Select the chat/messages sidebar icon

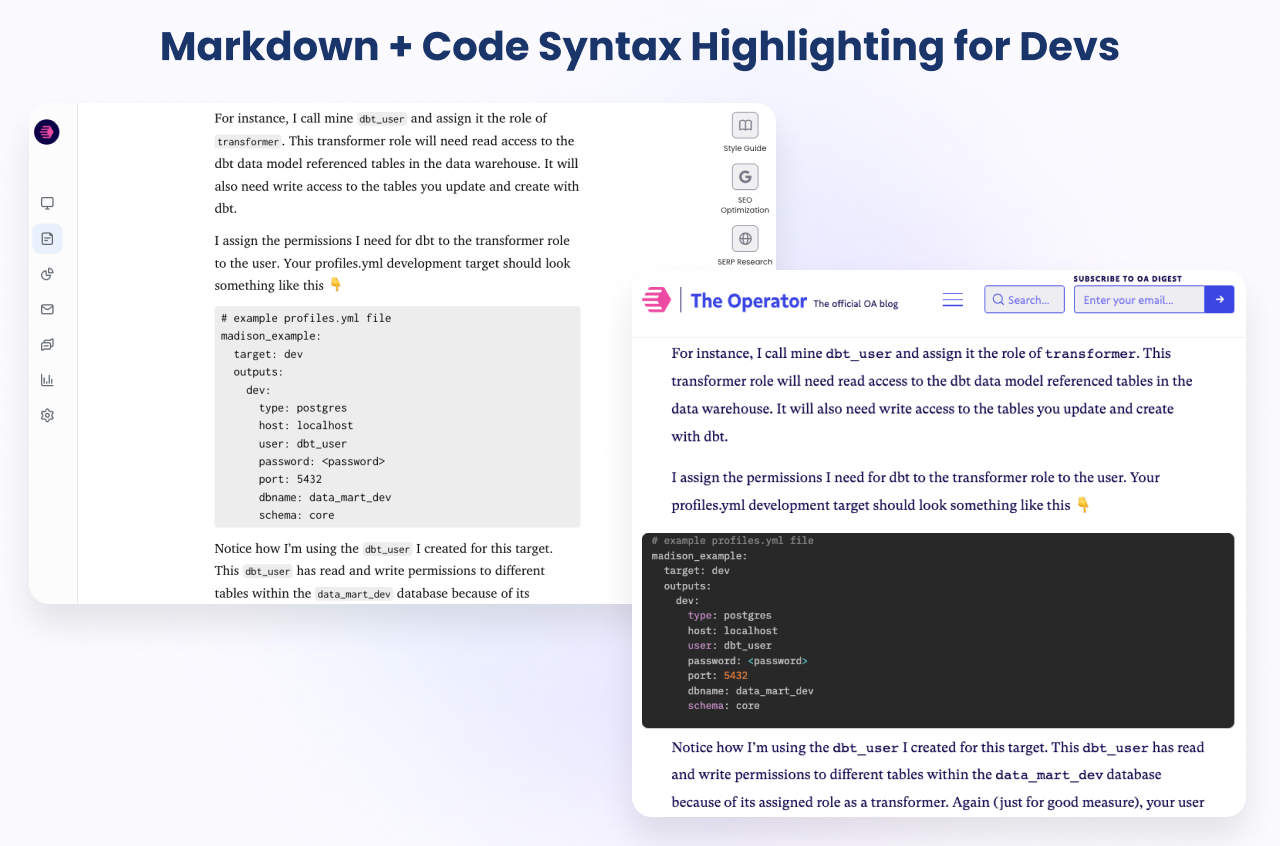[46, 344]
